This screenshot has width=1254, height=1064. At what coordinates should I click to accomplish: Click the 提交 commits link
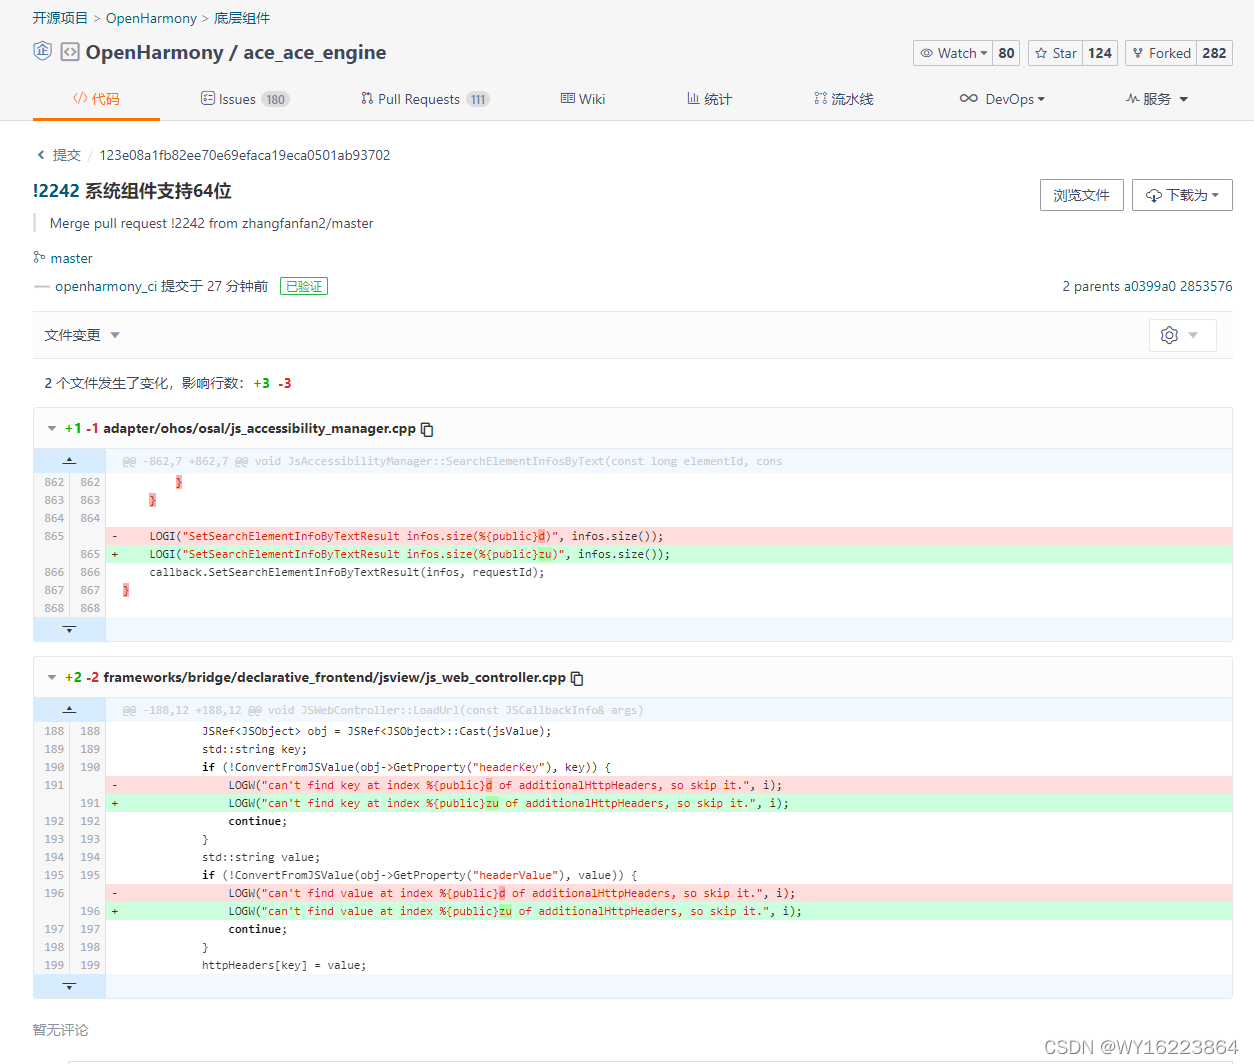(67, 155)
